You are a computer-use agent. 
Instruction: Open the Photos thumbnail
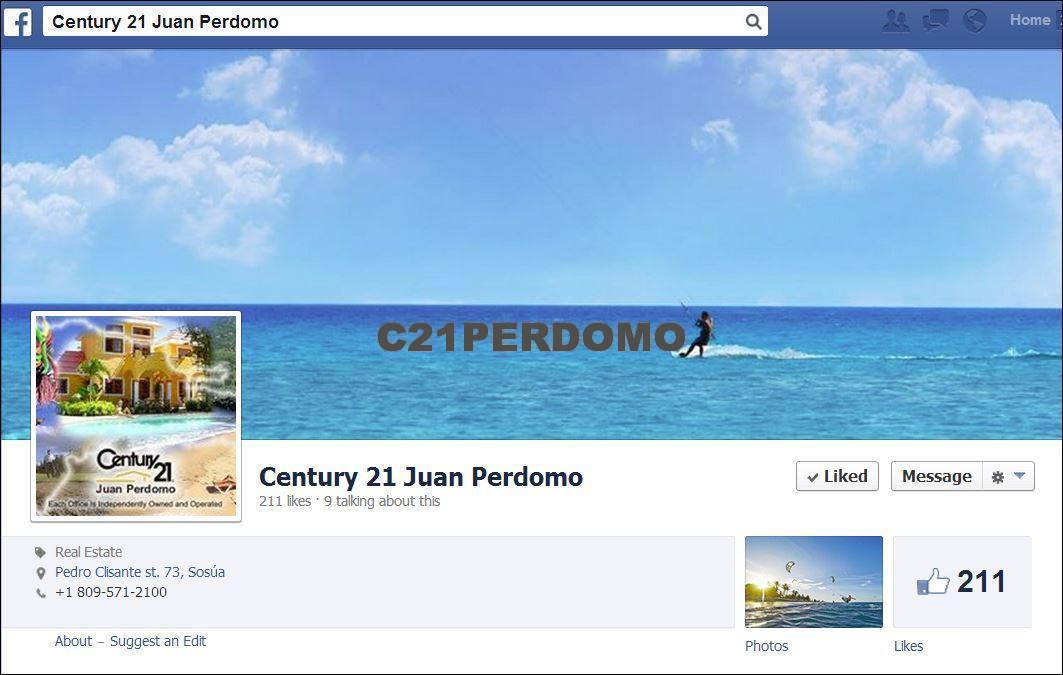click(x=814, y=582)
